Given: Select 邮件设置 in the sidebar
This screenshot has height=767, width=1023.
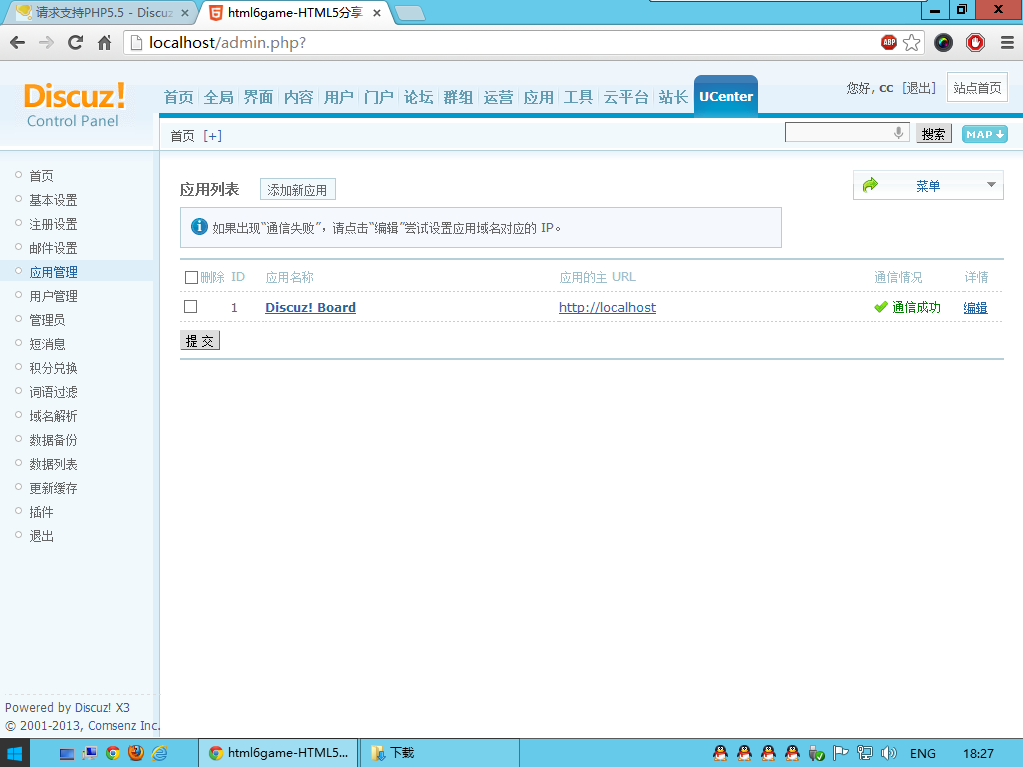Looking at the screenshot, I should pos(53,248).
